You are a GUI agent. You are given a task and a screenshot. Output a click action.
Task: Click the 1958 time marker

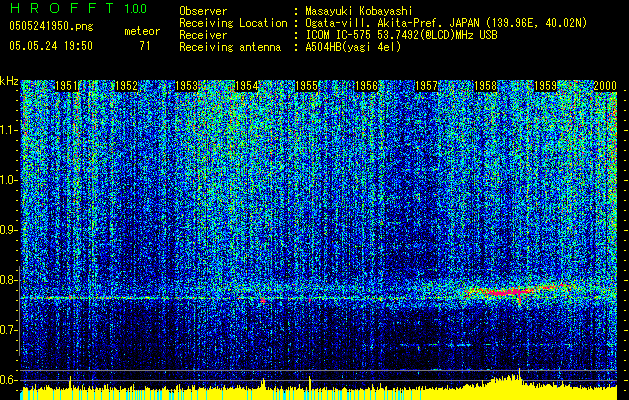coord(485,86)
